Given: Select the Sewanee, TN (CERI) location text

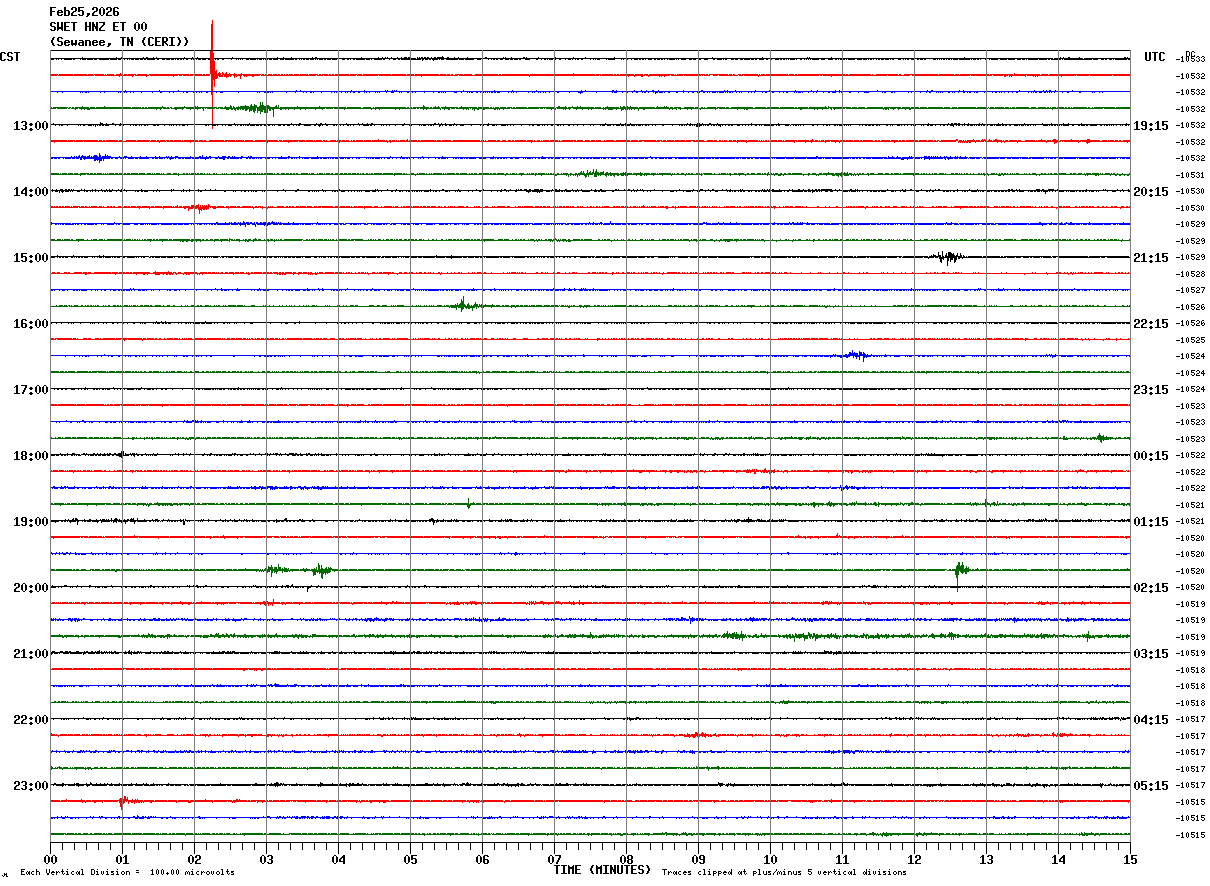Looking at the screenshot, I should 119,42.
